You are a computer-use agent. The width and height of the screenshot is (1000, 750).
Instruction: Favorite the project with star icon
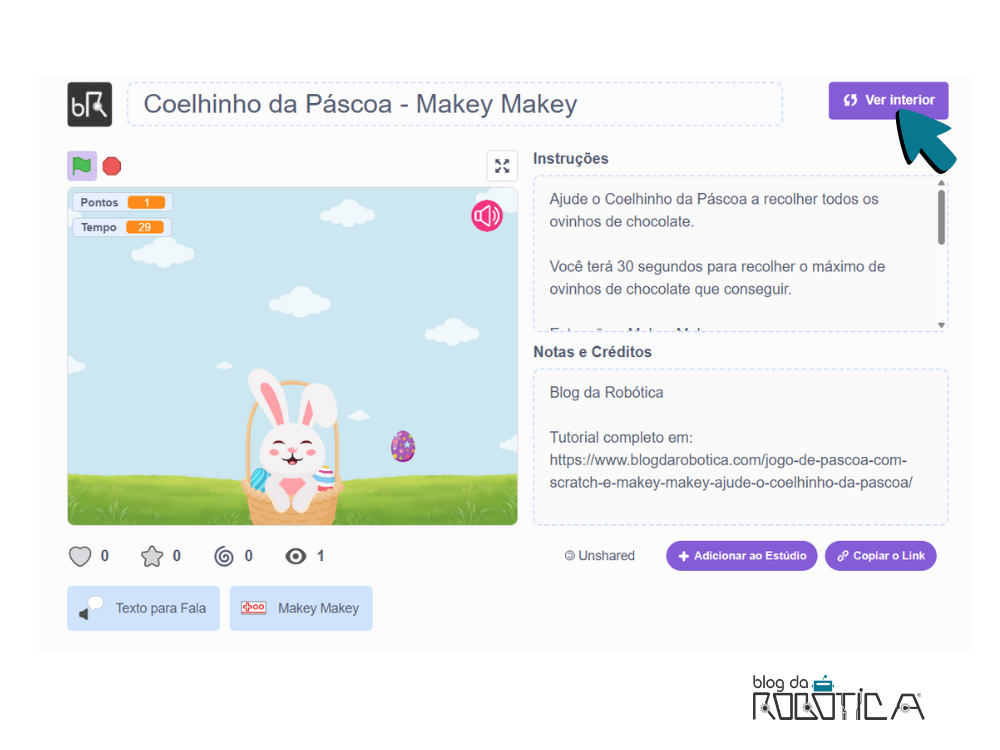[x=152, y=556]
